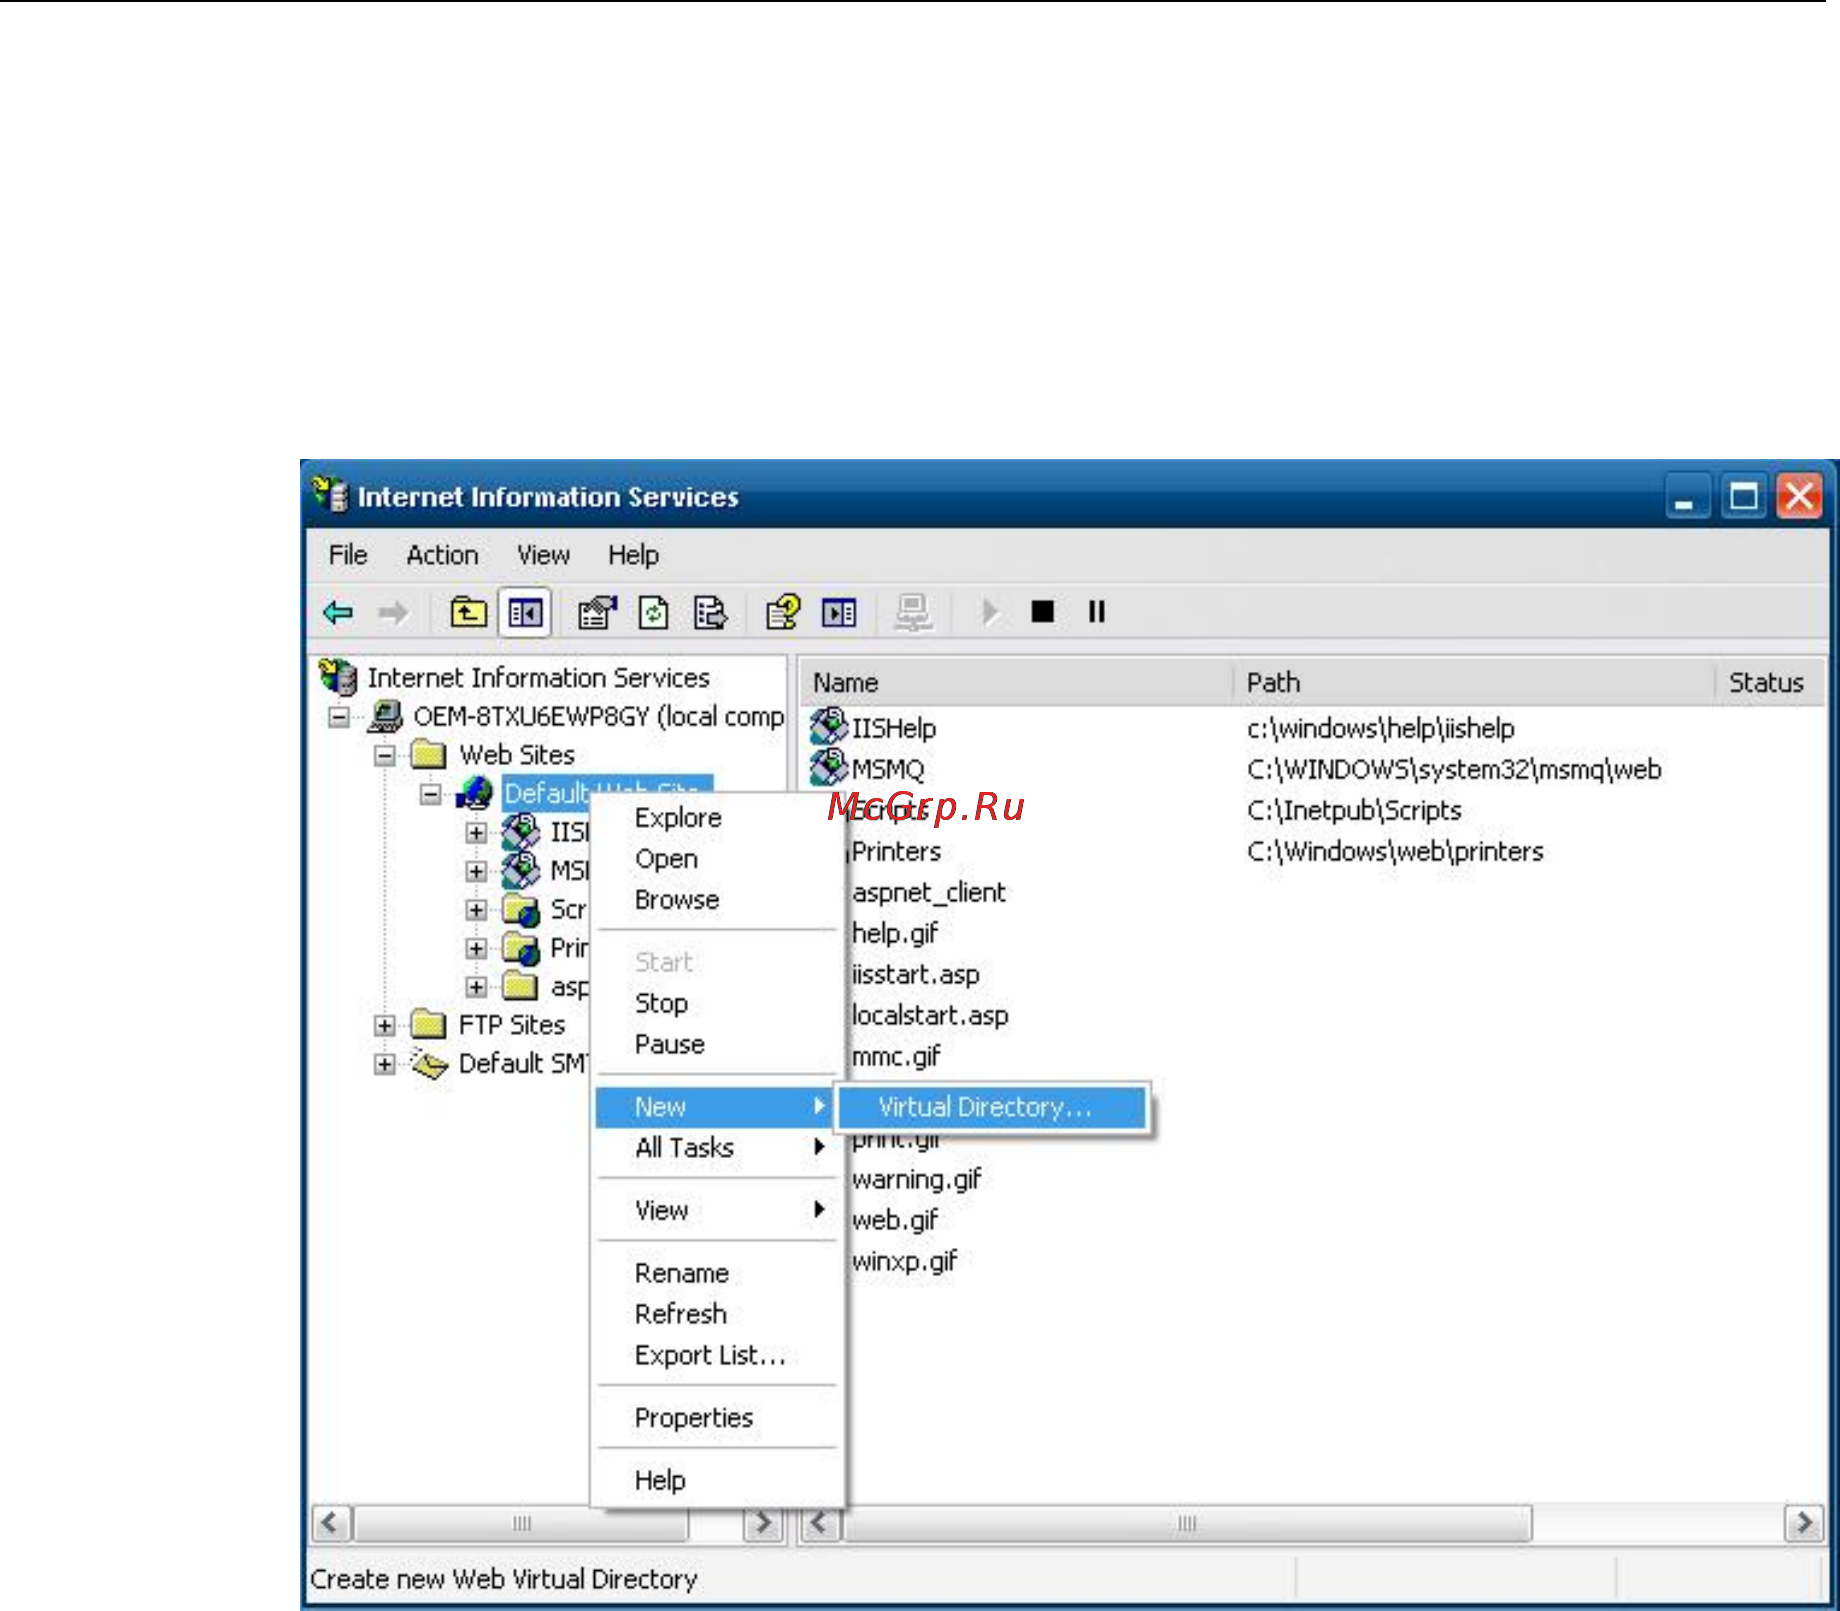
Task: Collapse the OEM-8TXU6EWP8GY computer node
Action: pos(339,717)
